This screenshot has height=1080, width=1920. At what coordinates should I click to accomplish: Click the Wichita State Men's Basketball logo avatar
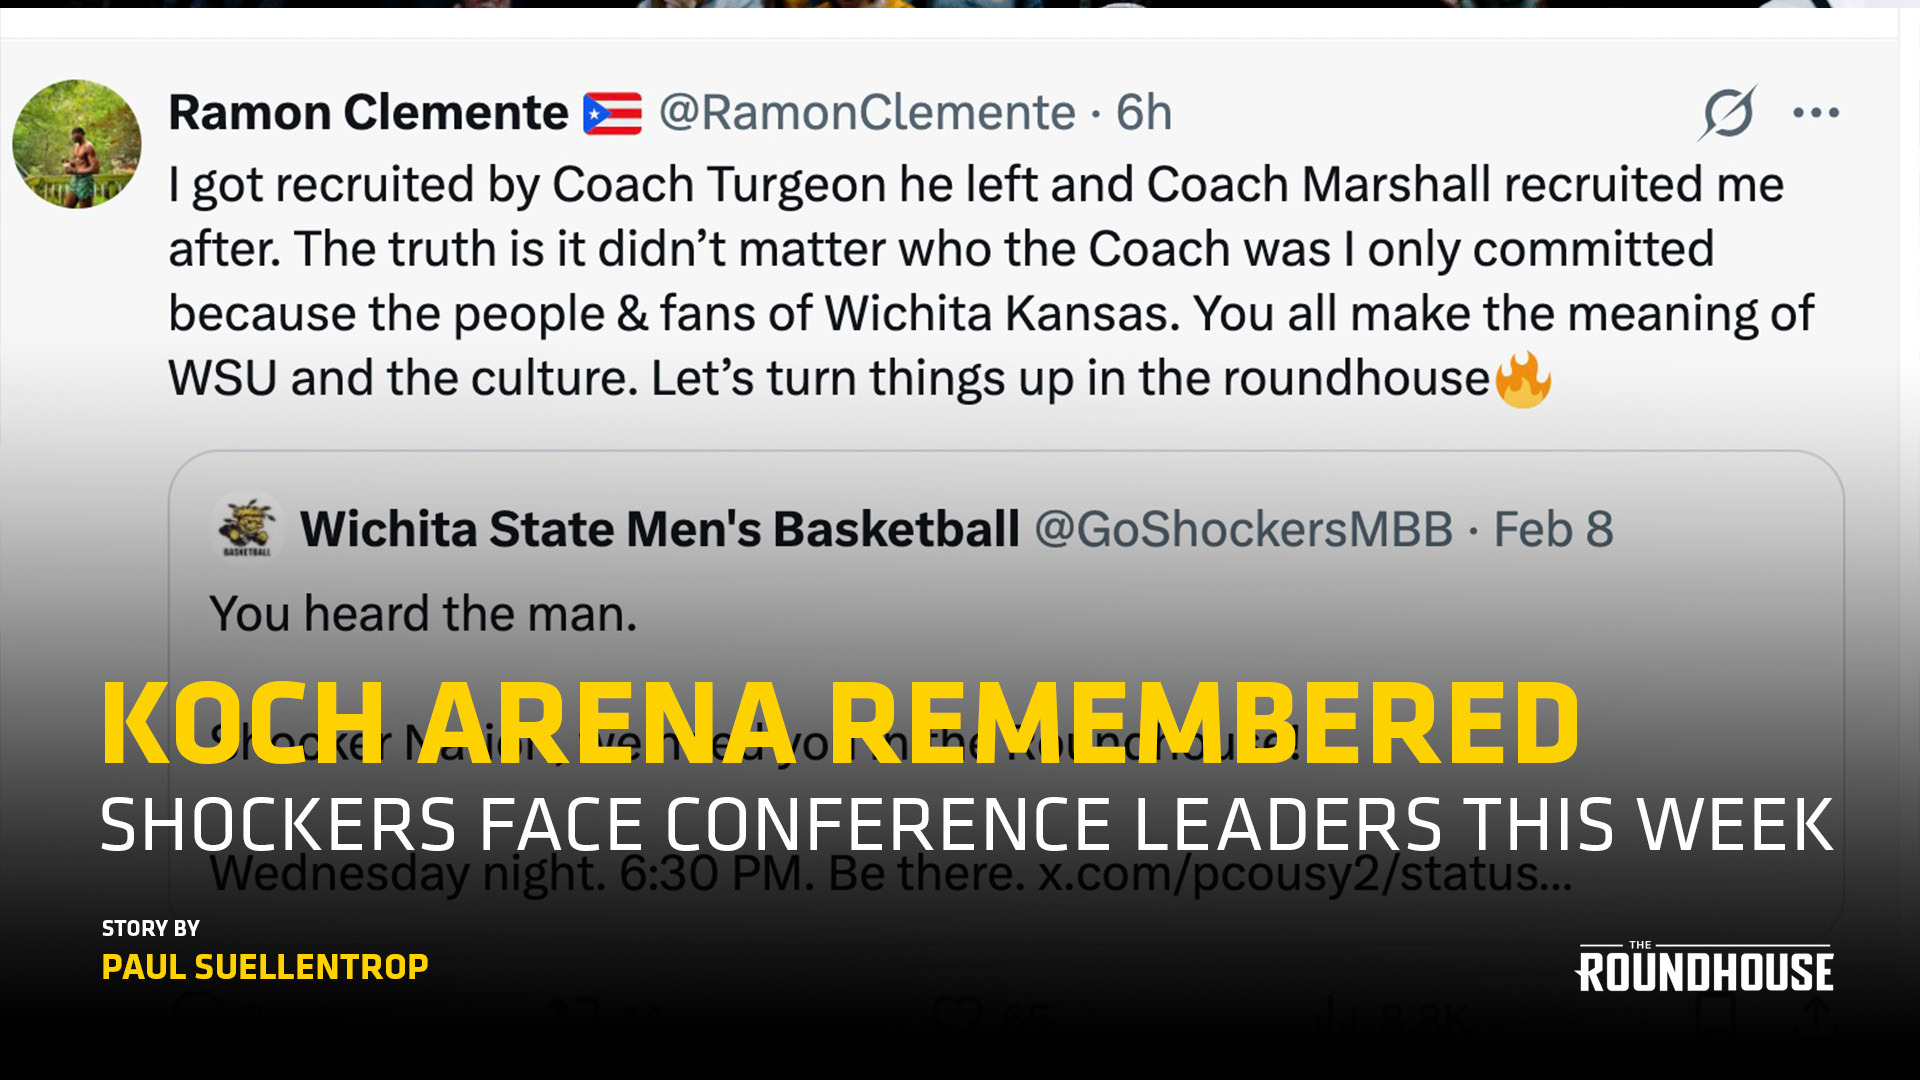point(249,528)
